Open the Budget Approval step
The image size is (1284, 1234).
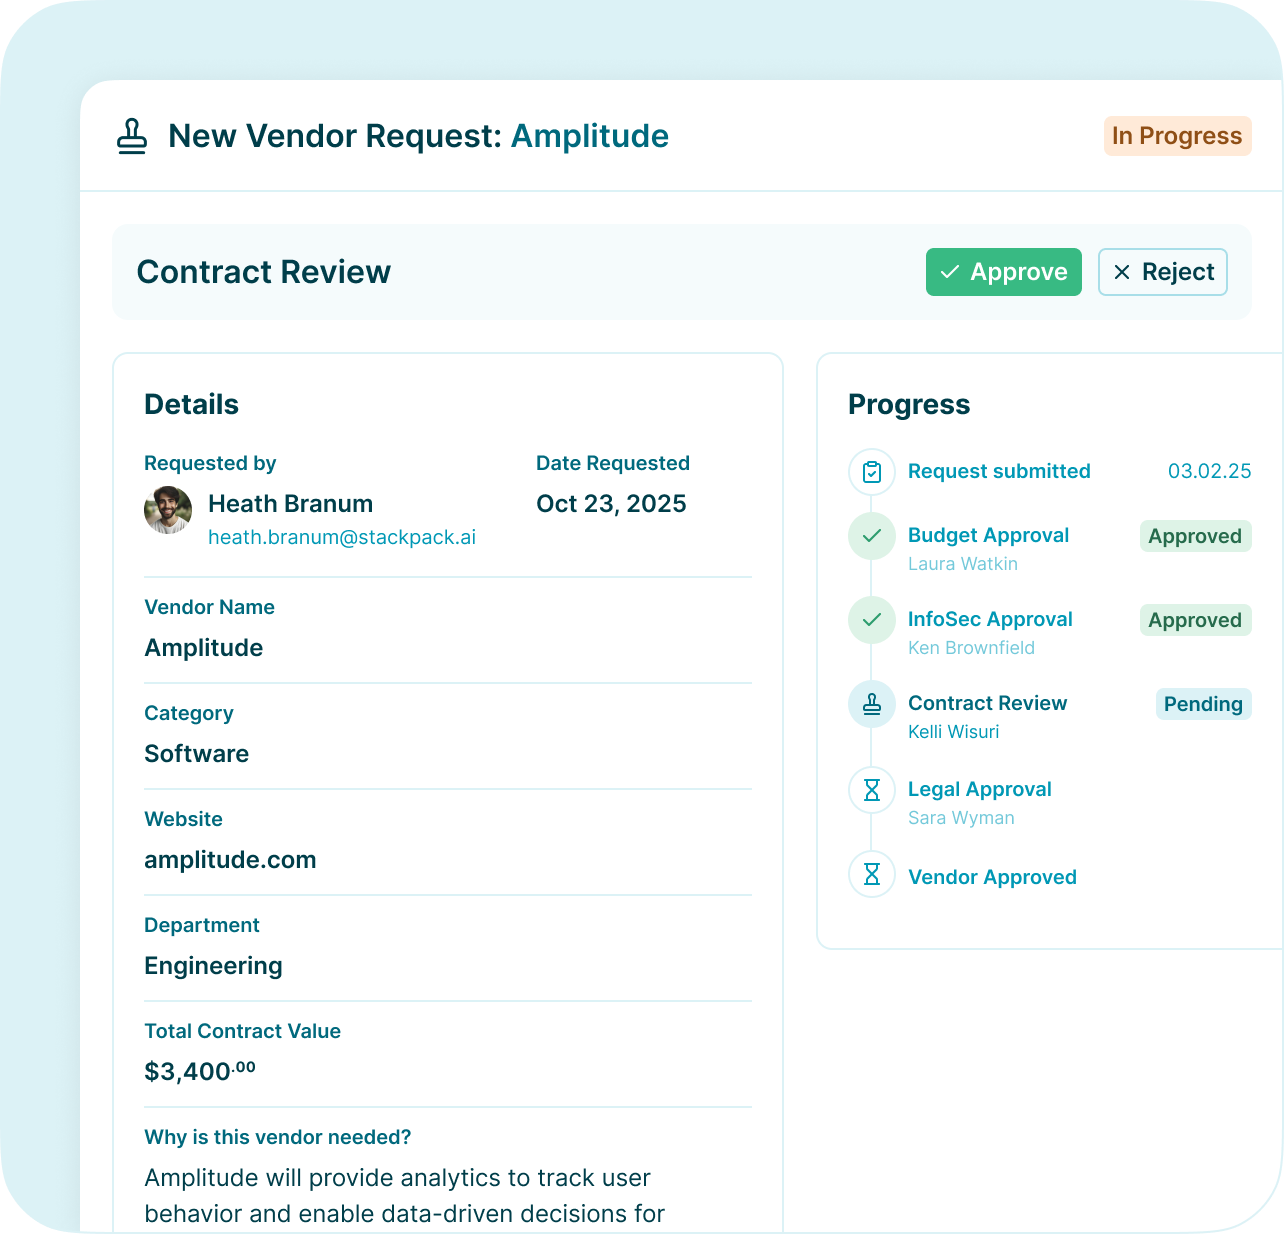click(x=988, y=535)
